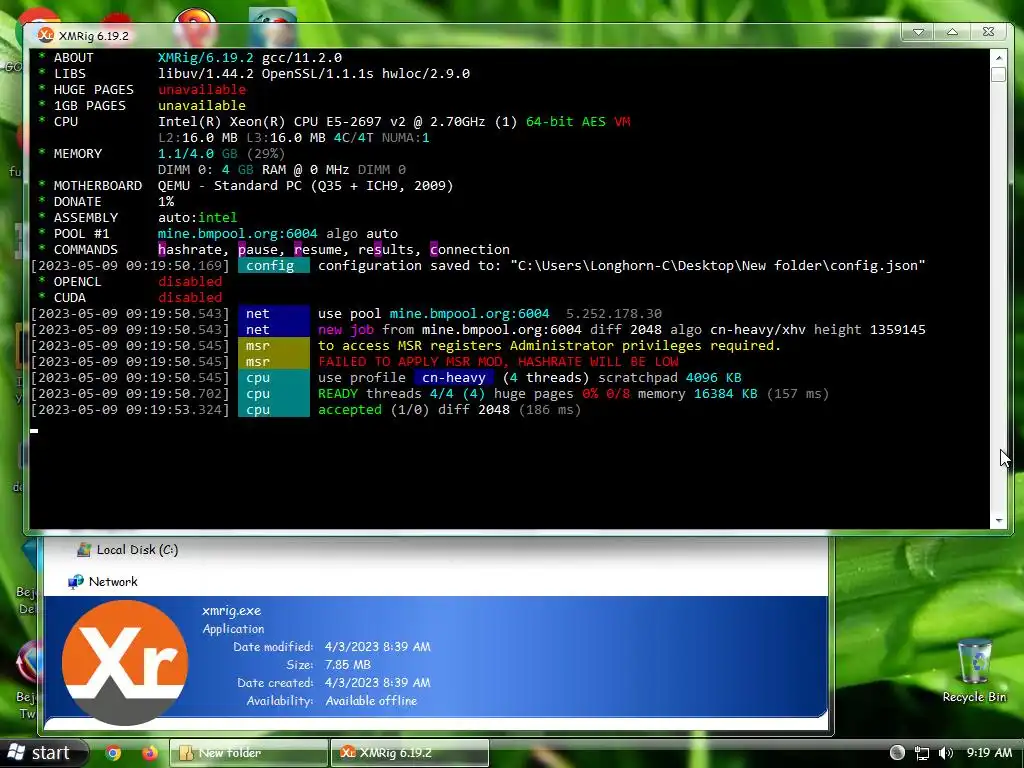1024x768 pixels.
Task: Select Local Disk (C:) in the navigation pane
Action: coord(127,550)
